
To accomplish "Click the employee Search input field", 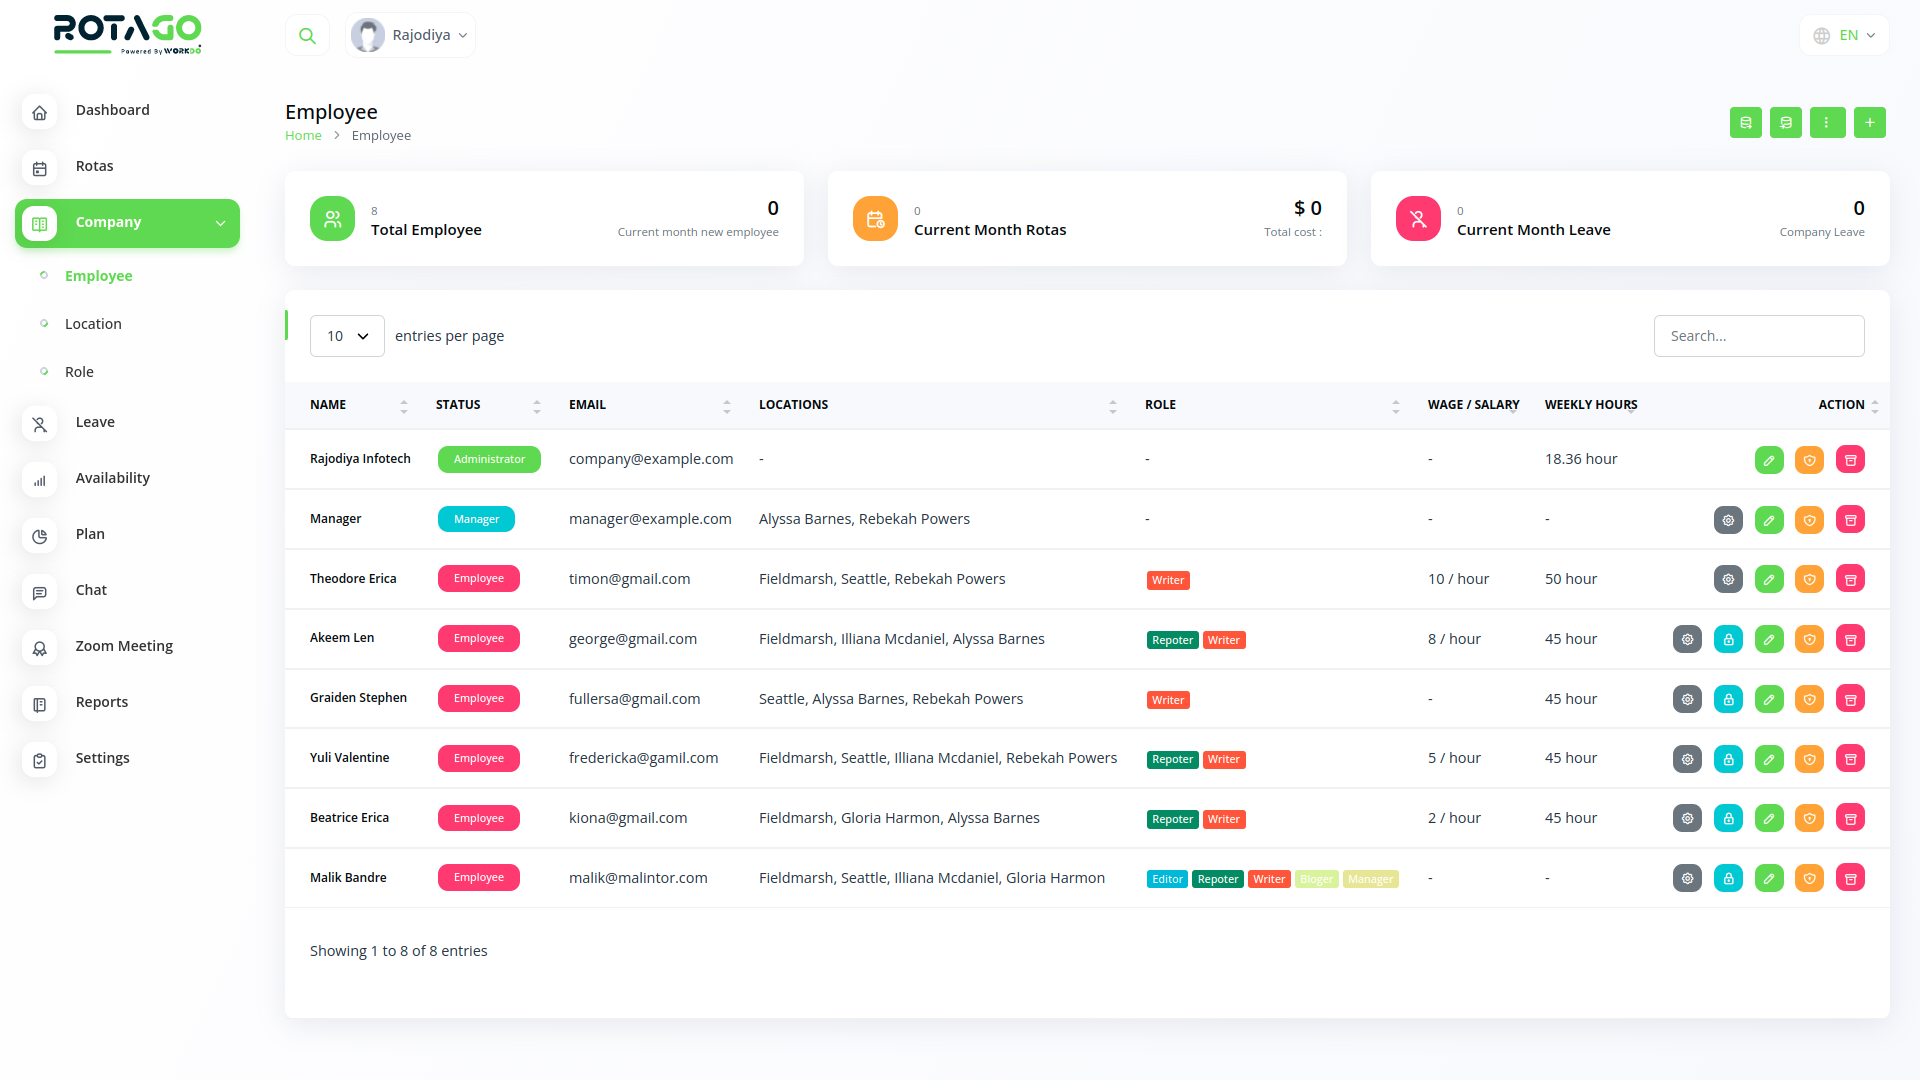I will 1758,336.
